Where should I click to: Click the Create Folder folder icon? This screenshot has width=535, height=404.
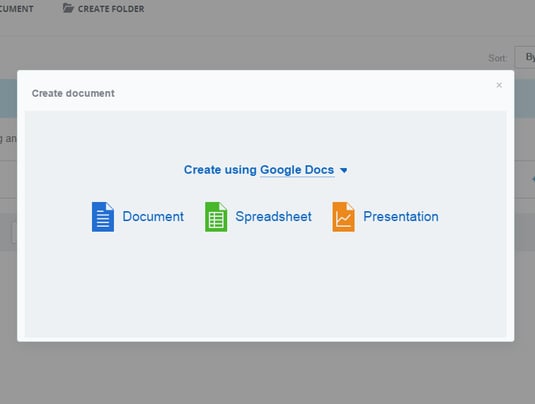68,8
